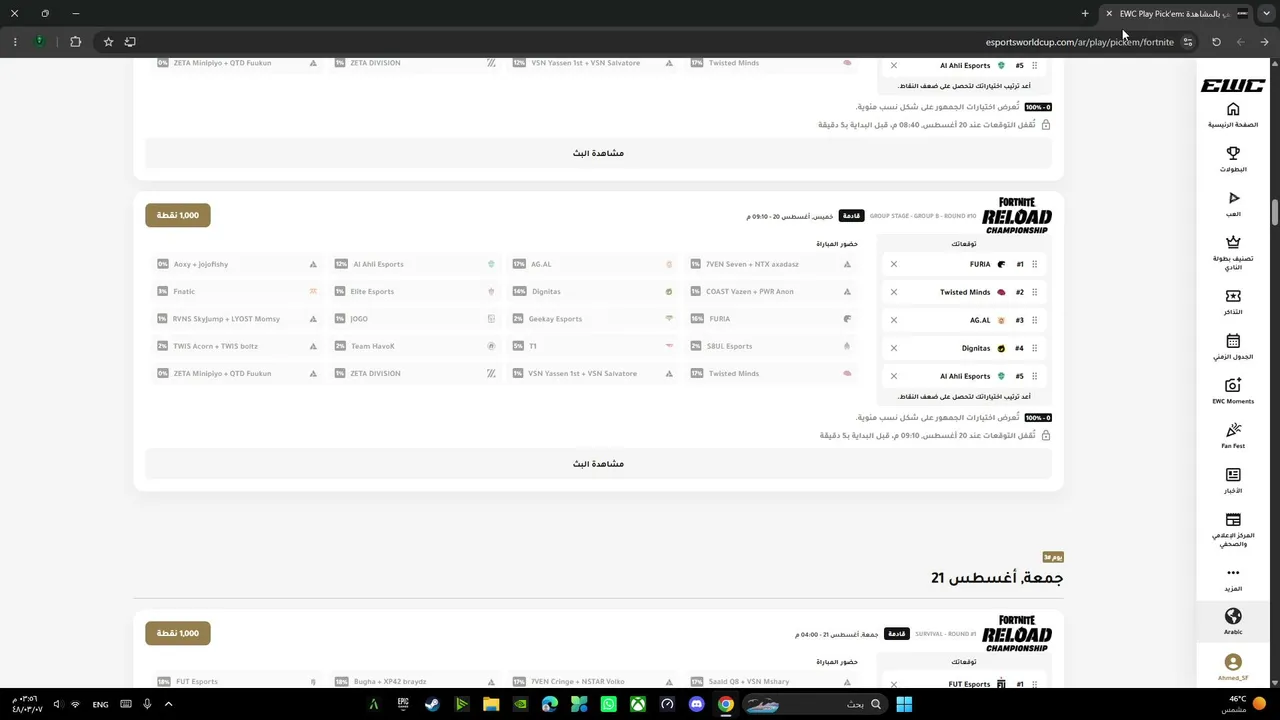
Task: Select team JOGO from the list
Action: [x=415, y=319]
